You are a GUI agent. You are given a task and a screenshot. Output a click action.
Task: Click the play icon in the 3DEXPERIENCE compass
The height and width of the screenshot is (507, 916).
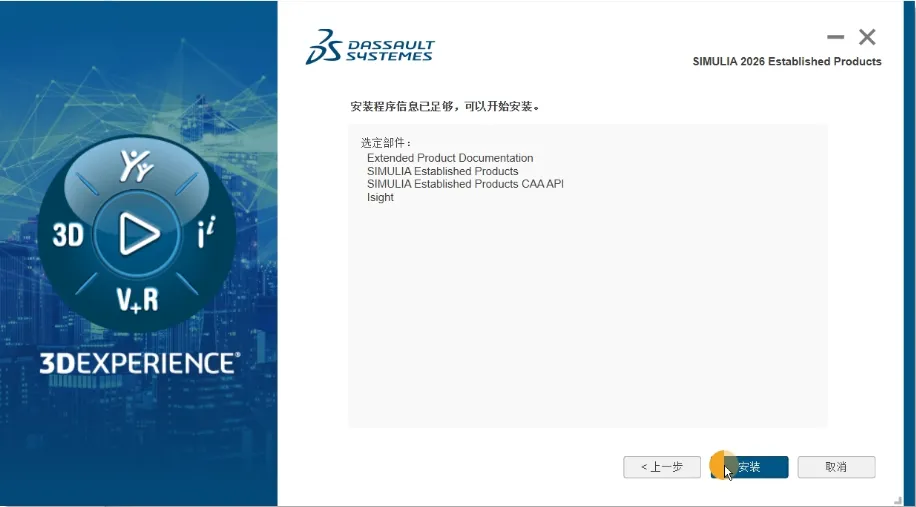coord(138,234)
